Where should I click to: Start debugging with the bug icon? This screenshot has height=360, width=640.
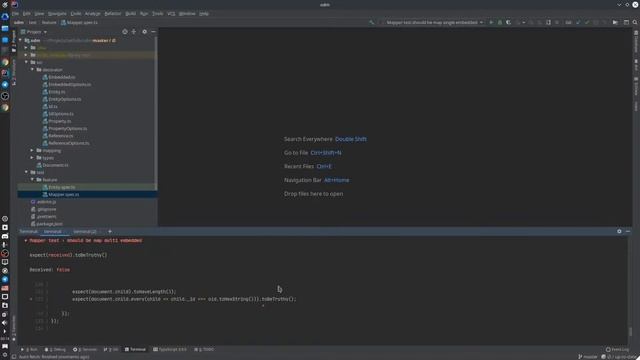coord(500,22)
